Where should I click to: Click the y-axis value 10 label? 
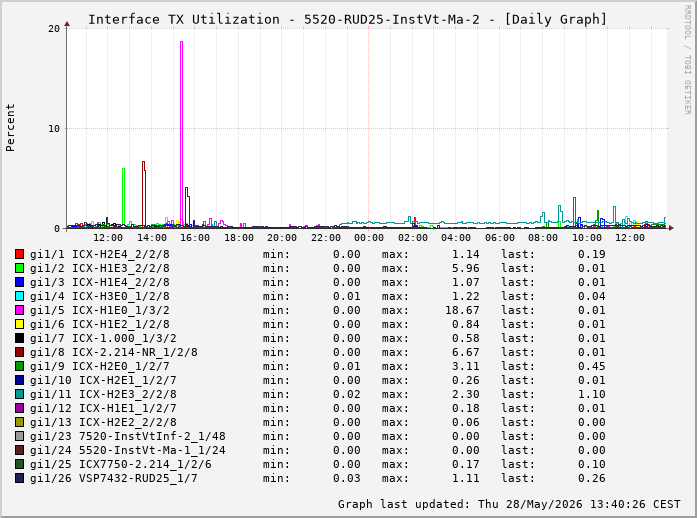[54, 129]
